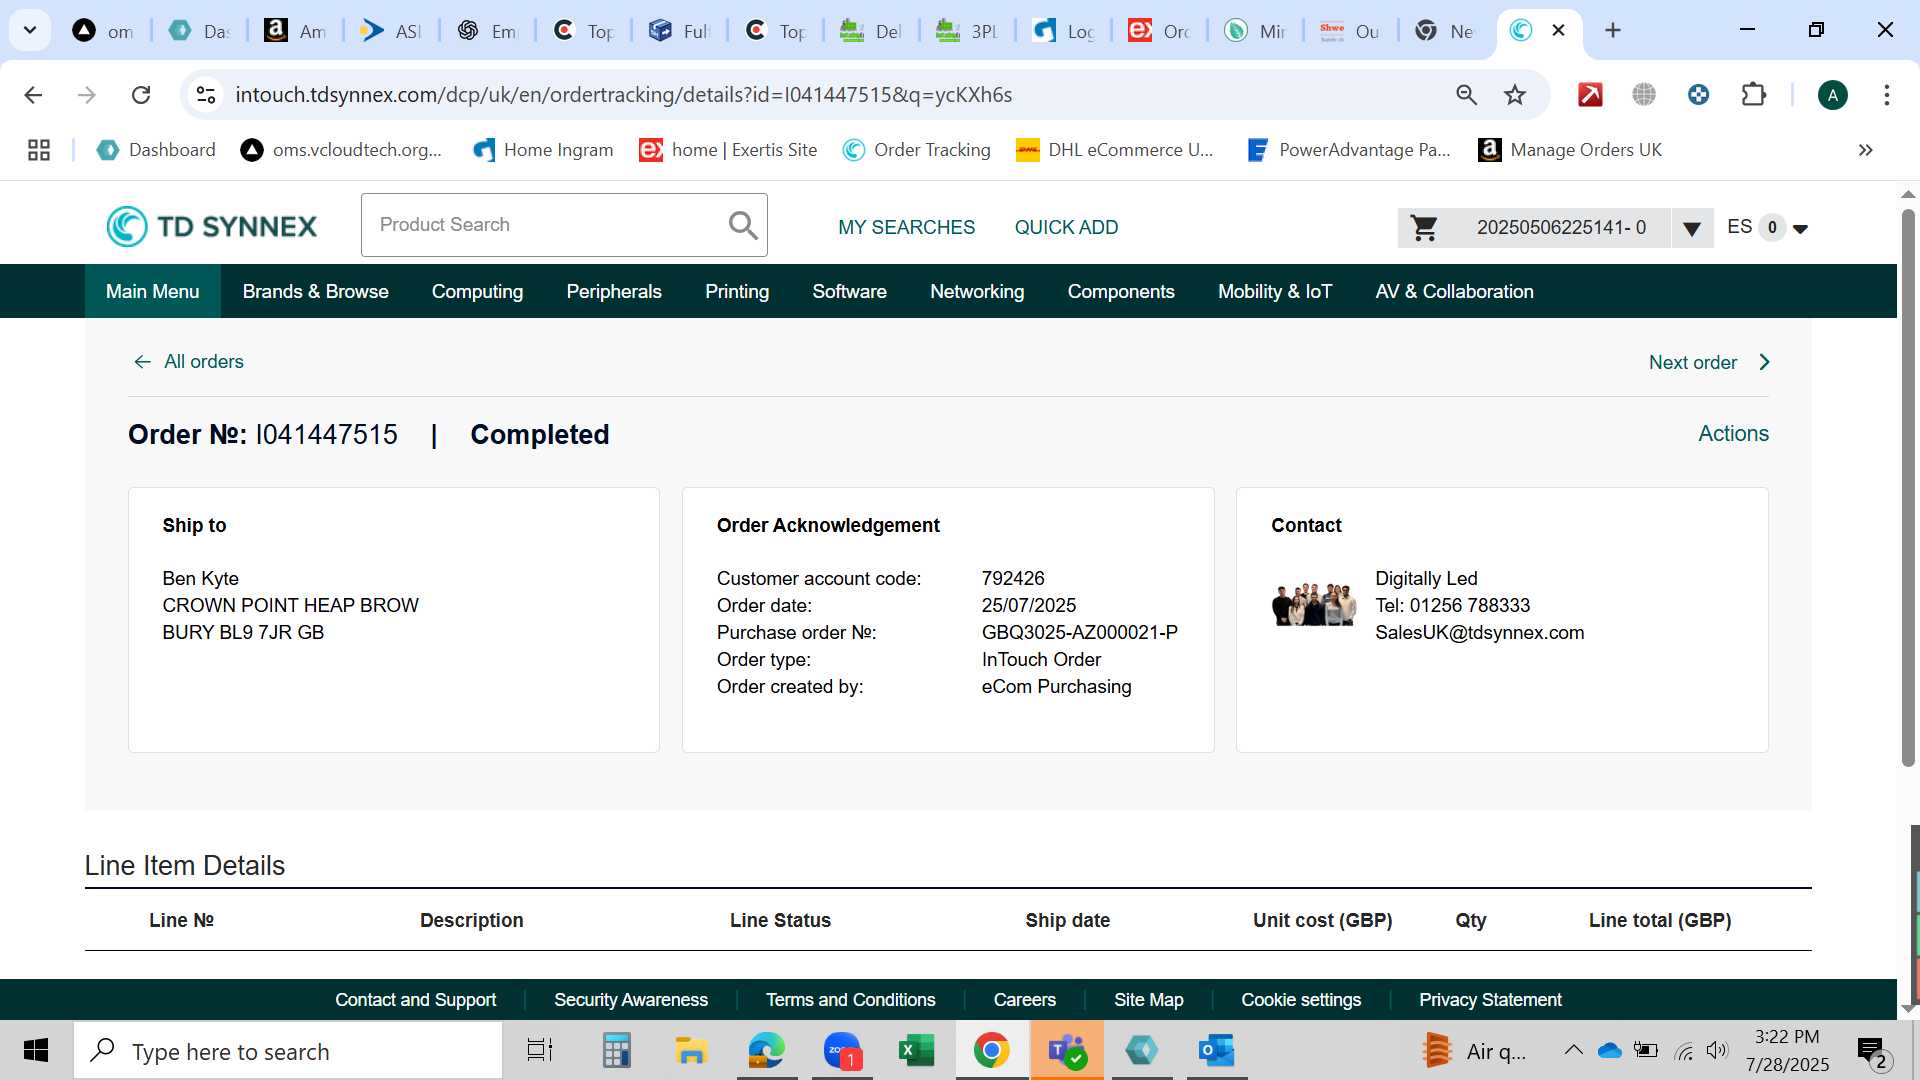
Task: Click the Windows Start button
Action: [36, 1051]
